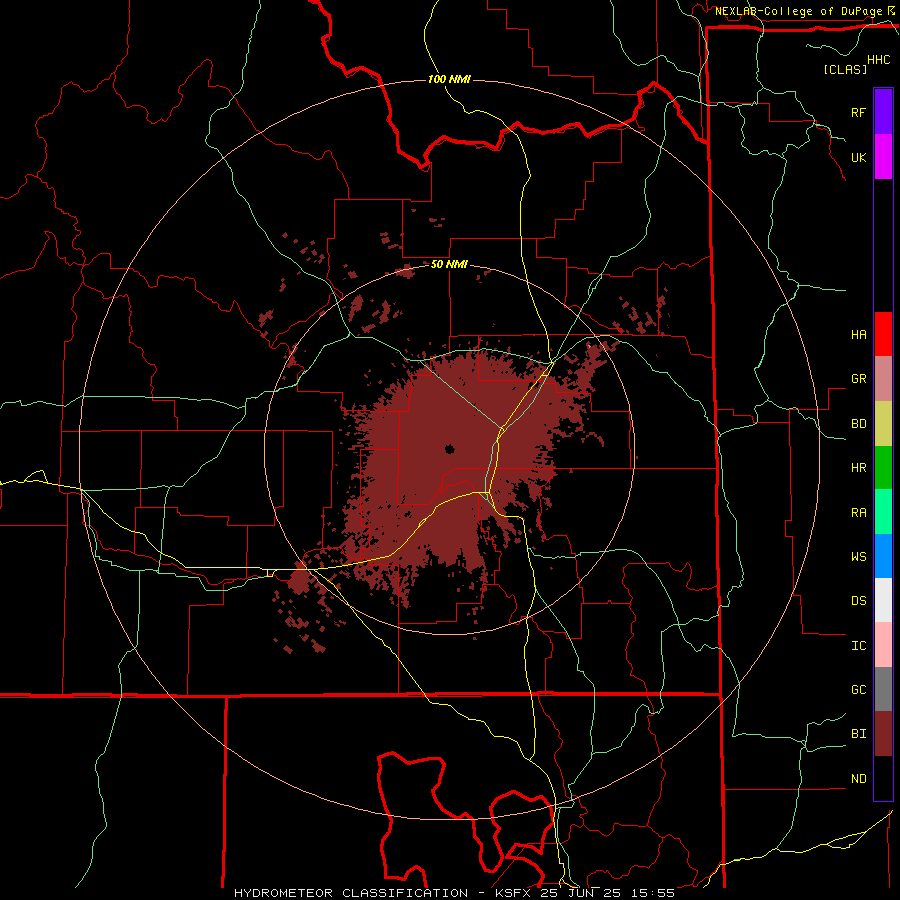Click the GC gray legend swatch
The height and width of the screenshot is (900, 900).
(883, 689)
